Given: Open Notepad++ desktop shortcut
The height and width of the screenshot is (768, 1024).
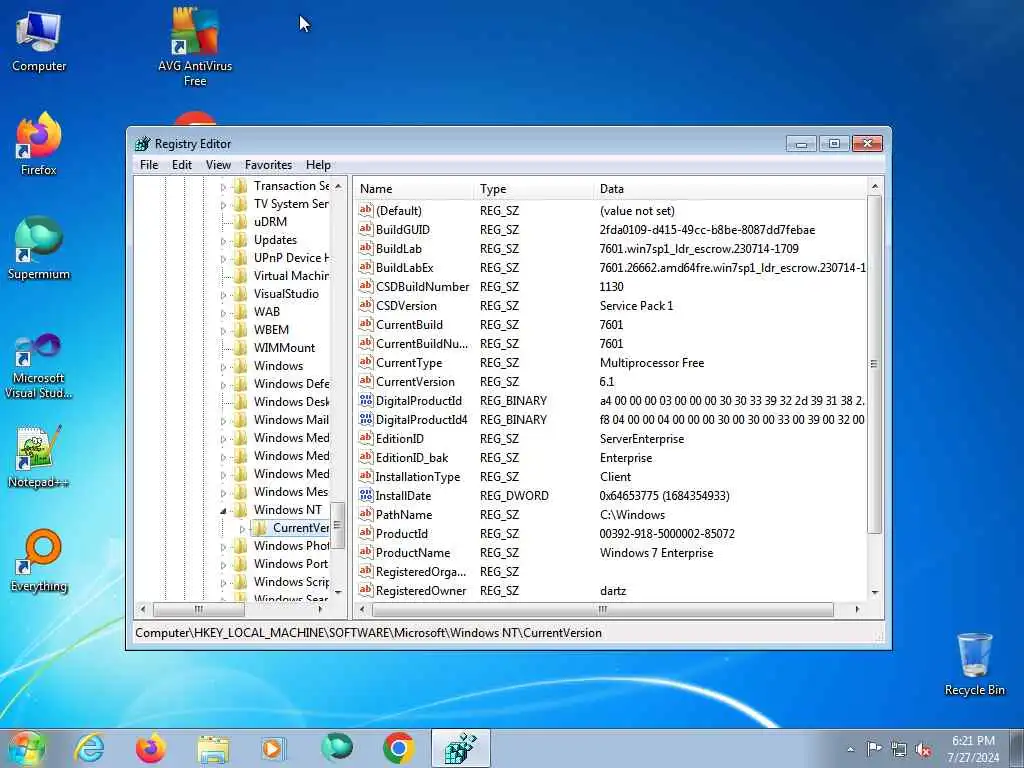Looking at the screenshot, I should (39, 457).
